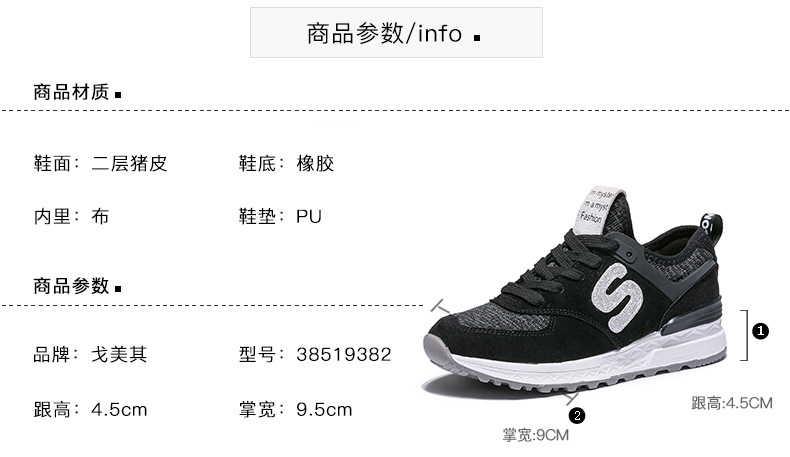The height and width of the screenshot is (457, 790).
Task: Click the PU insole value
Action: (x=309, y=217)
